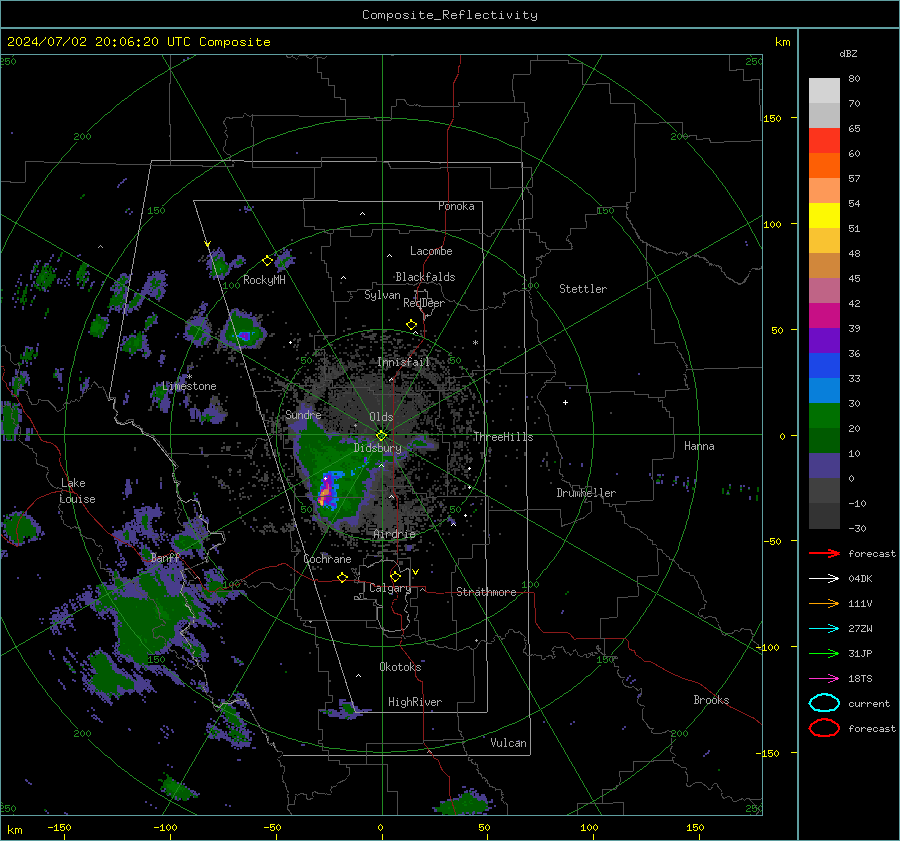This screenshot has height=841, width=900.
Task: Select the bright green 30 dBZ swatch
Action: (824, 416)
